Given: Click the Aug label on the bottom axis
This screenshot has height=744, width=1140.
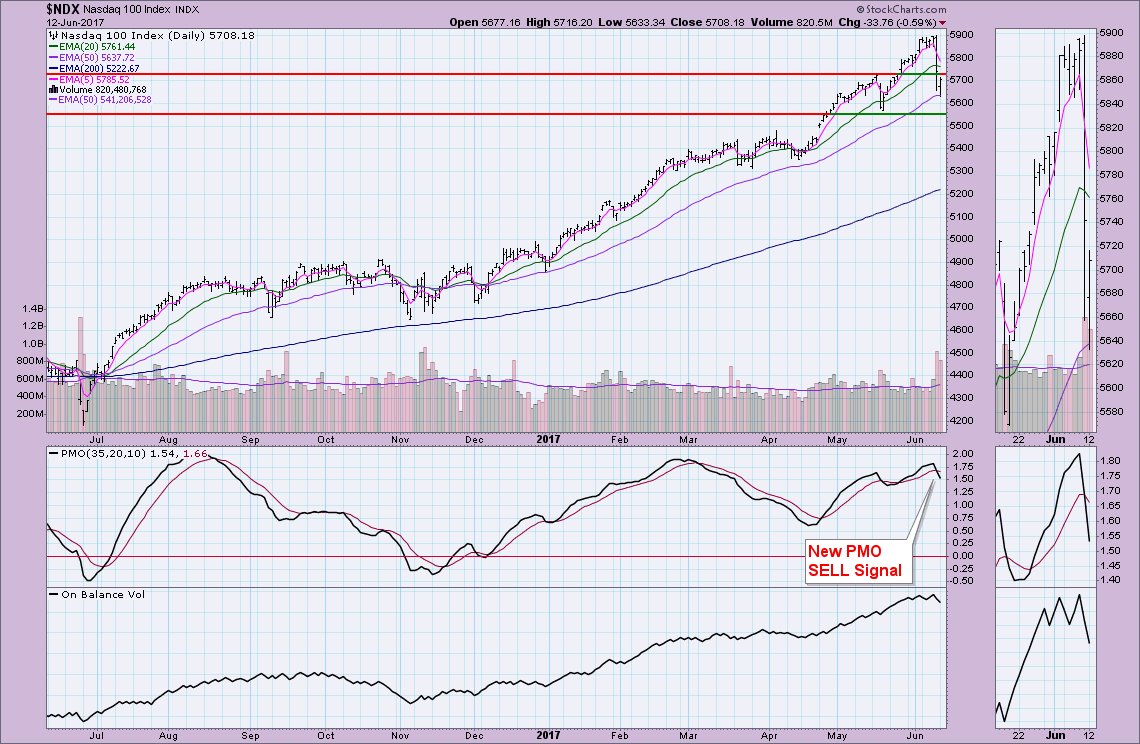Looking at the screenshot, I should (168, 735).
